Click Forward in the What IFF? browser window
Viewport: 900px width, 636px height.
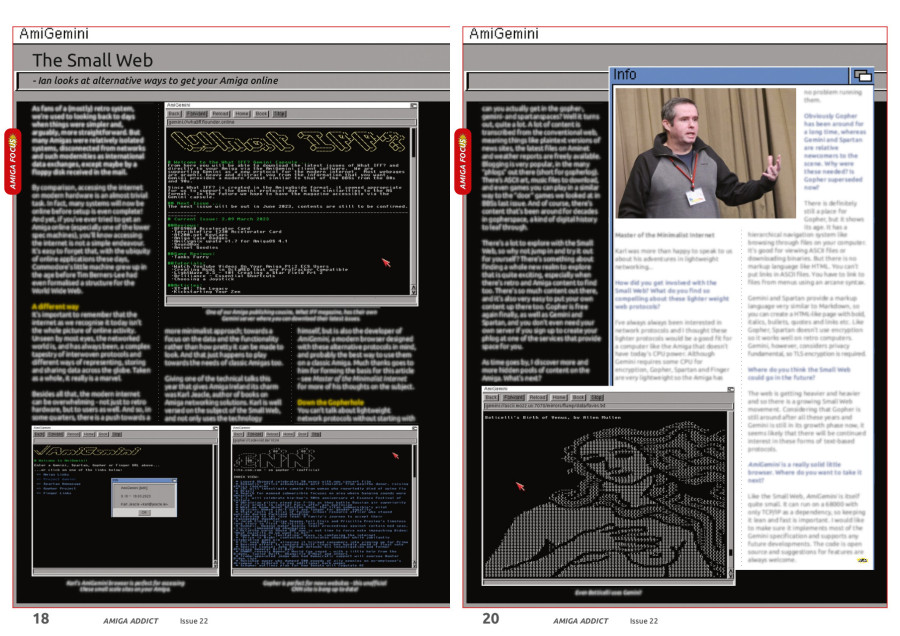(x=196, y=114)
